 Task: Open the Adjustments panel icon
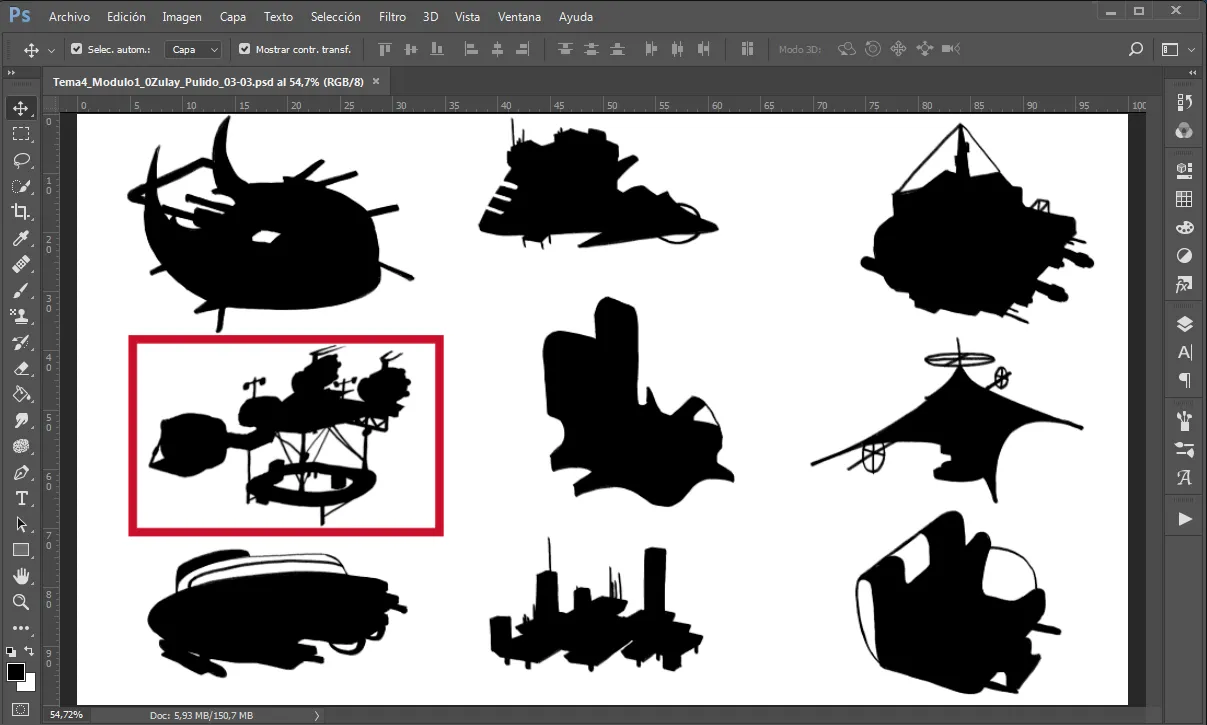pos(1185,256)
